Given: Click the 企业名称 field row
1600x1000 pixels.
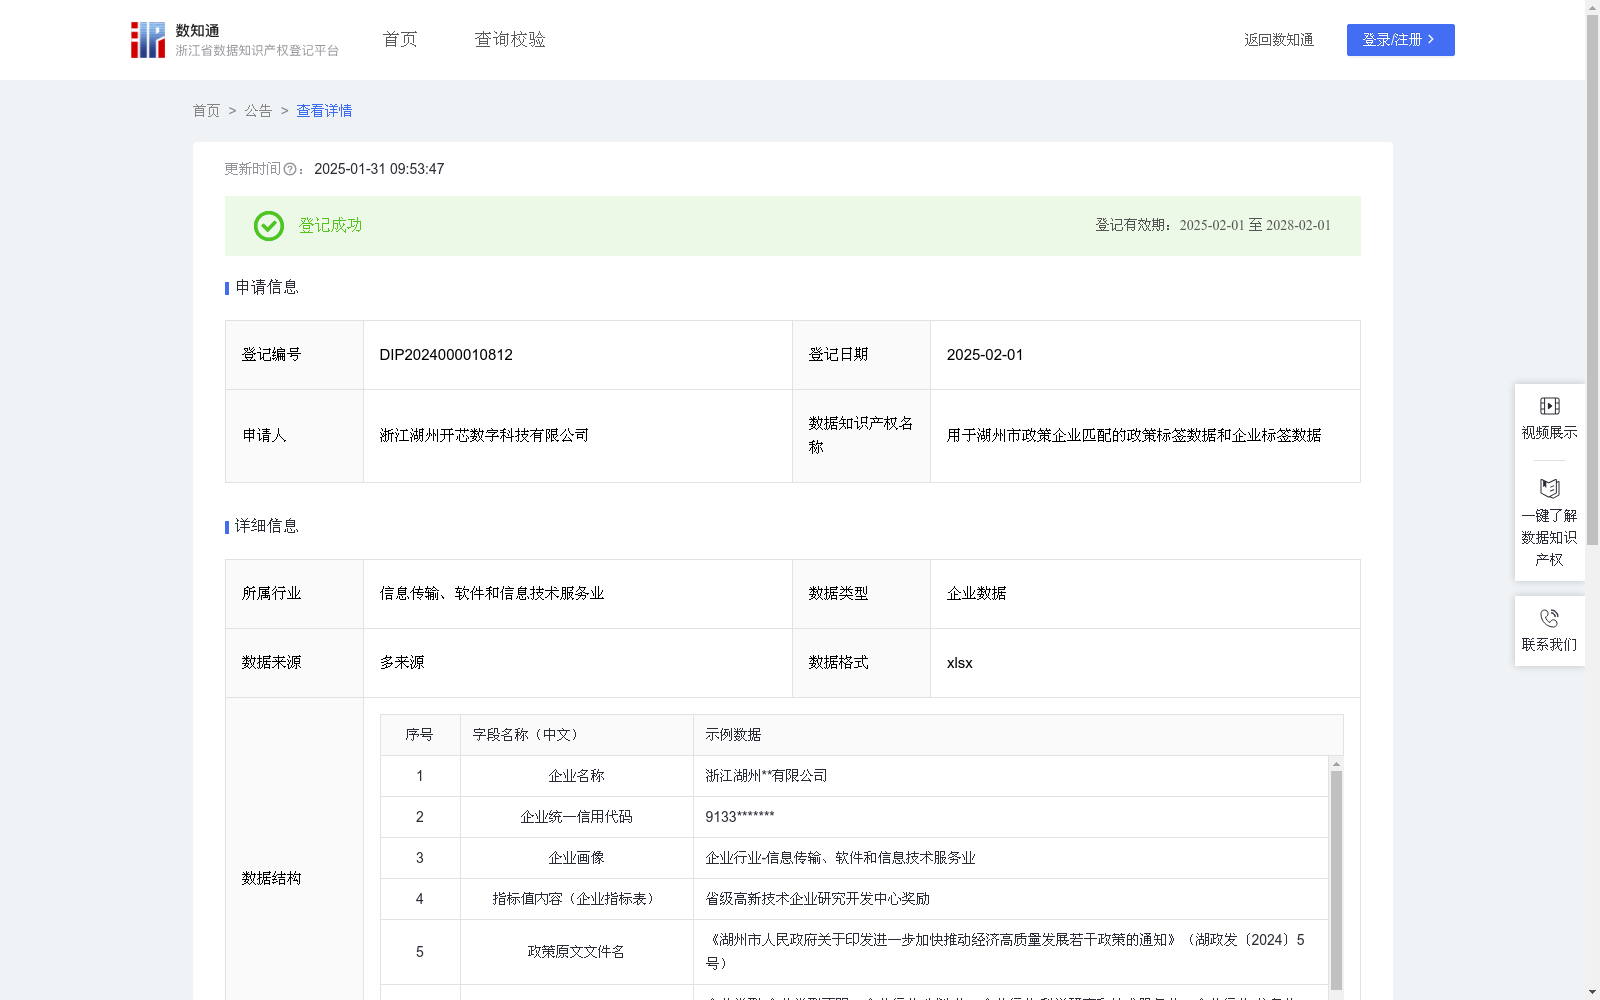Looking at the screenshot, I should coord(854,776).
